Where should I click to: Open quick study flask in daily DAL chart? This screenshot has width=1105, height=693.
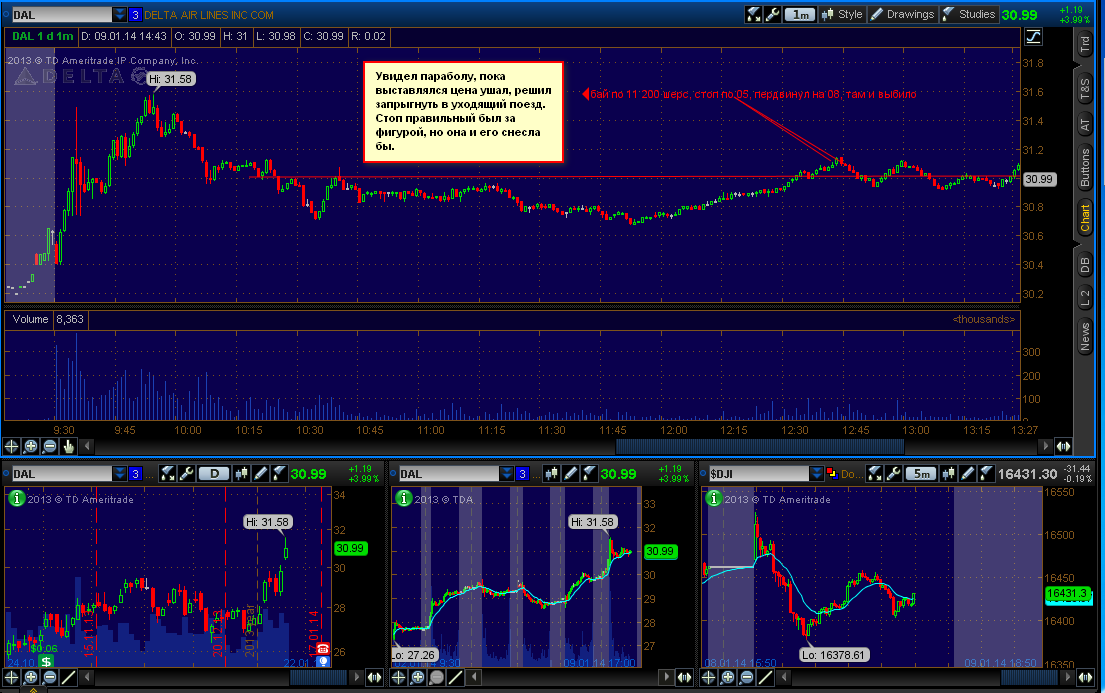[x=167, y=474]
